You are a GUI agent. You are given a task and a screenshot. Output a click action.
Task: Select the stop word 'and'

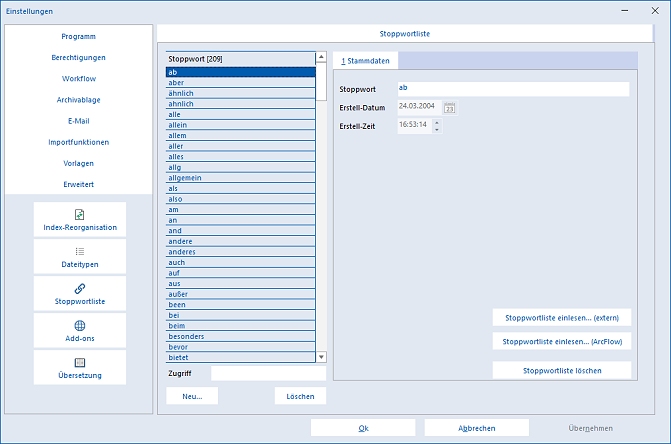[241, 231]
